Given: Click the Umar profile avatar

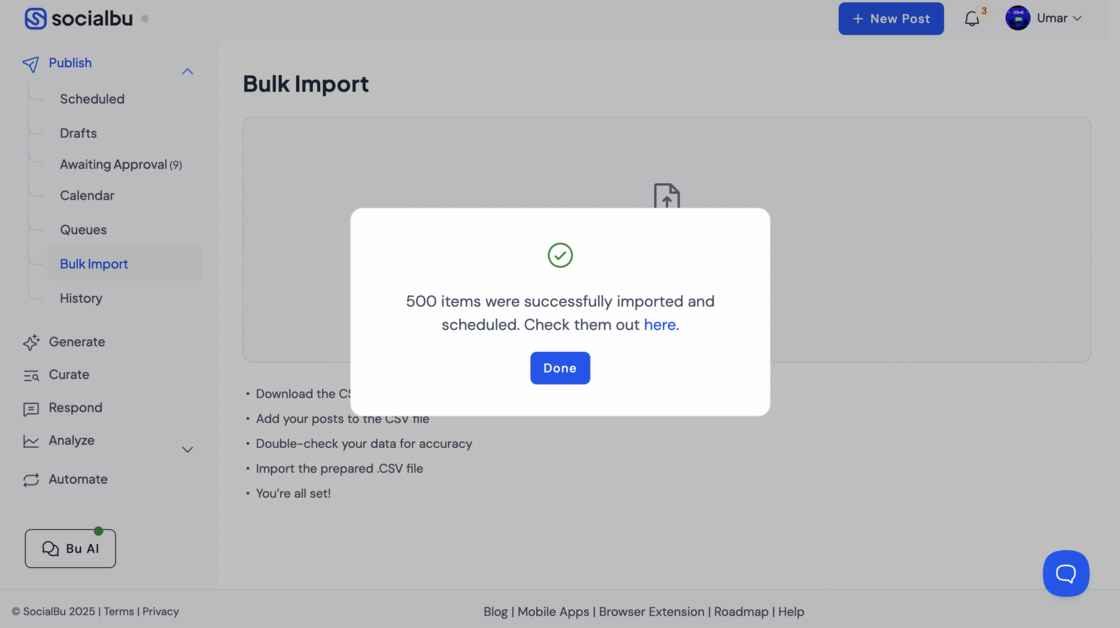Looking at the screenshot, I should tap(1018, 18).
